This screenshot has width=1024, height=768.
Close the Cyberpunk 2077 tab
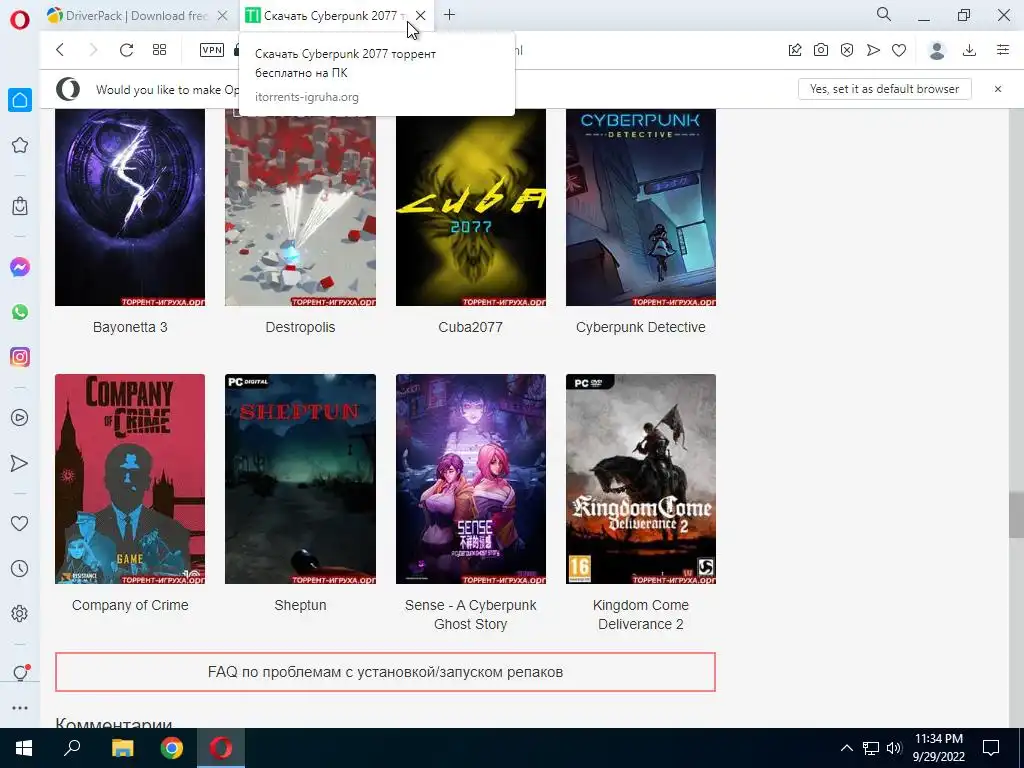coord(421,16)
